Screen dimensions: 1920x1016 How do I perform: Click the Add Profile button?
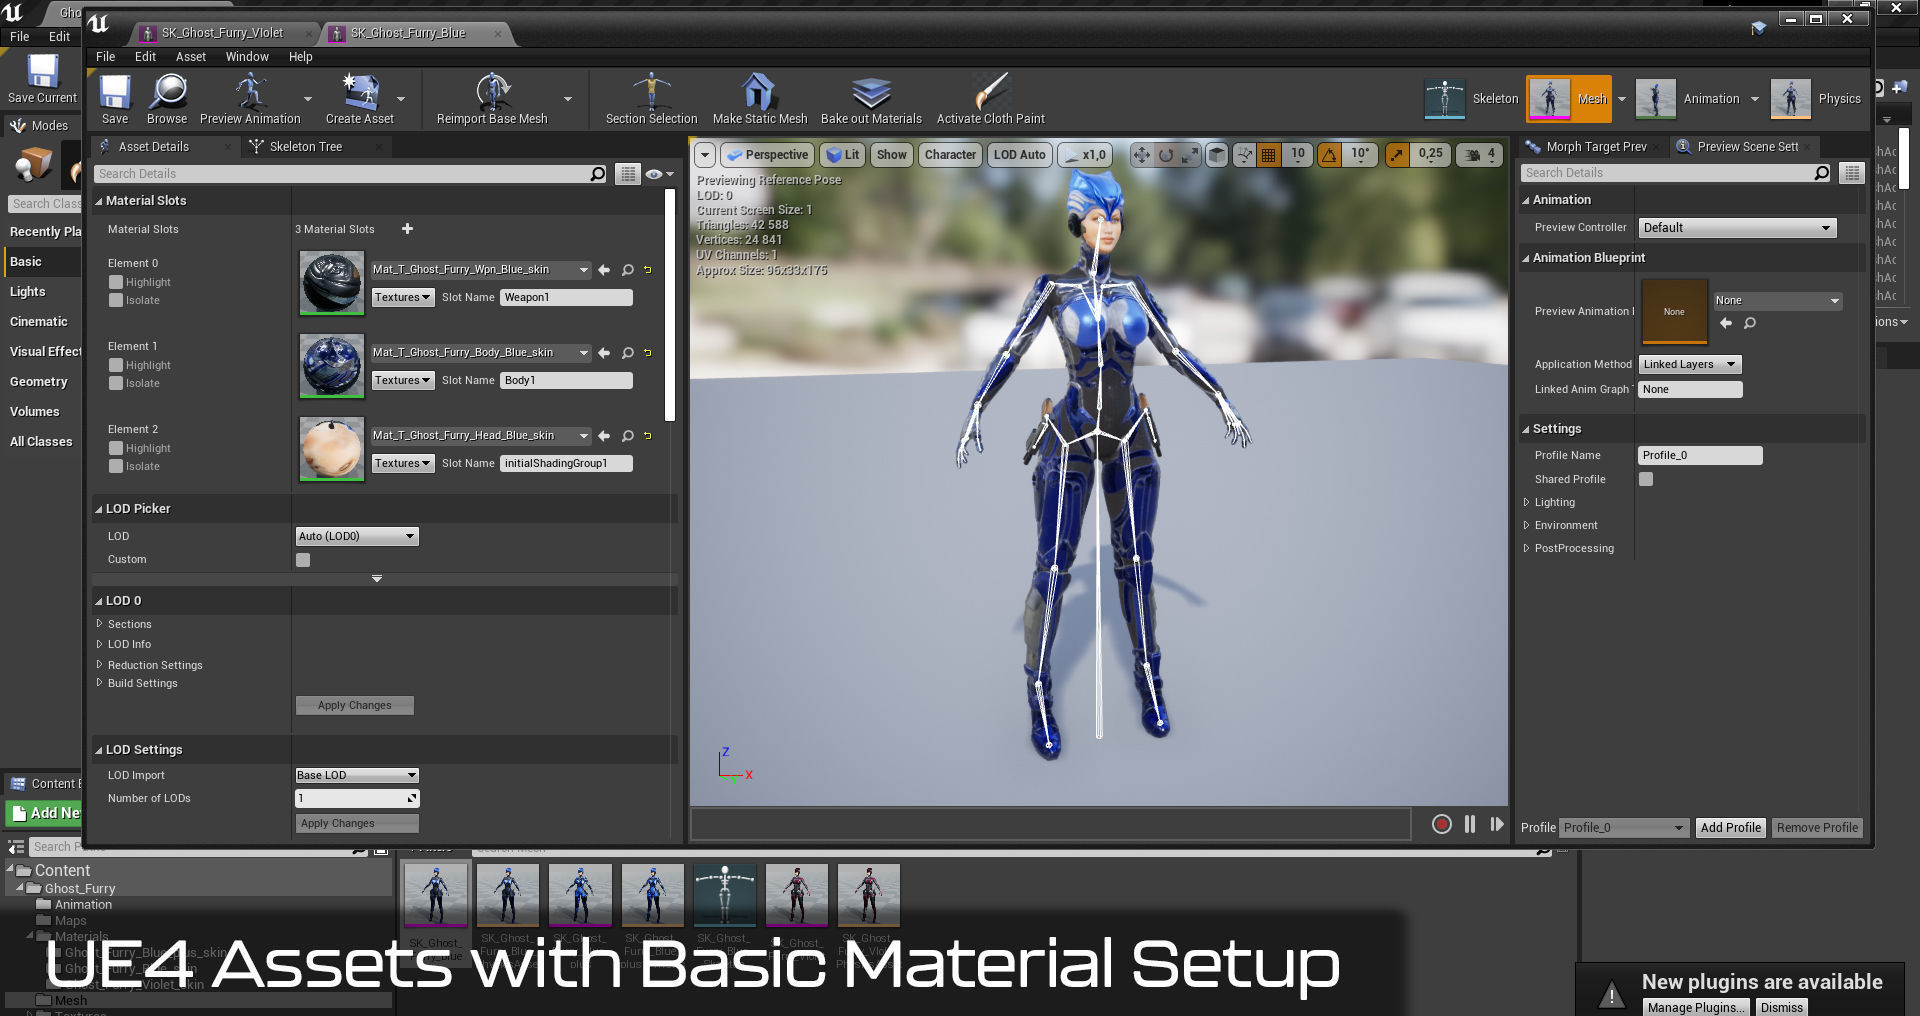[1730, 828]
